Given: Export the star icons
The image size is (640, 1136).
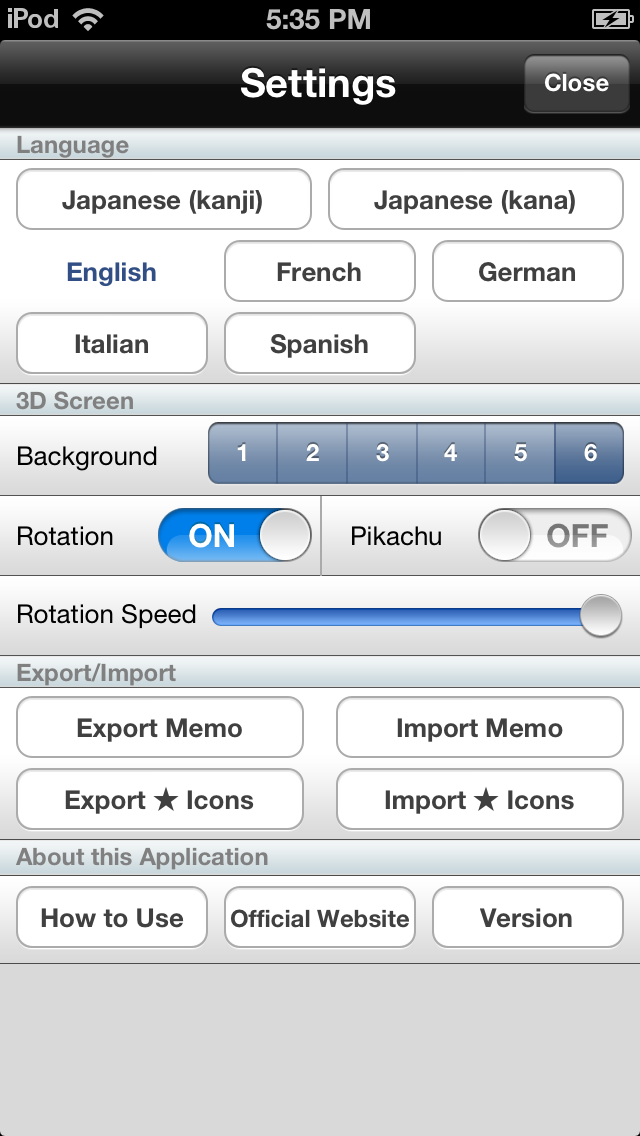Looking at the screenshot, I should 159,800.
